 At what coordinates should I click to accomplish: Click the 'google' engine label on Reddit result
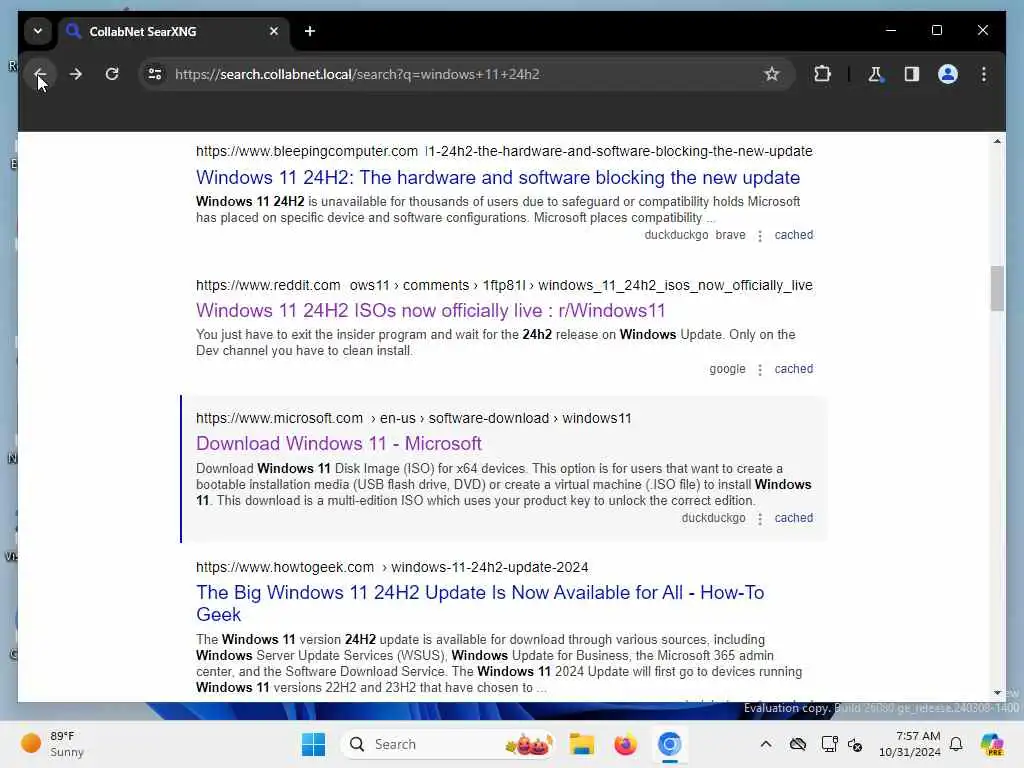coord(727,368)
